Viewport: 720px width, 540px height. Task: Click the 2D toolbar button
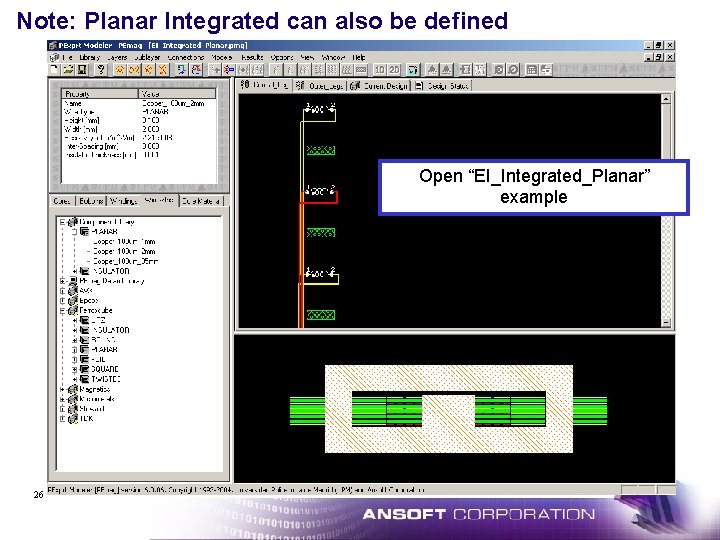click(x=394, y=69)
